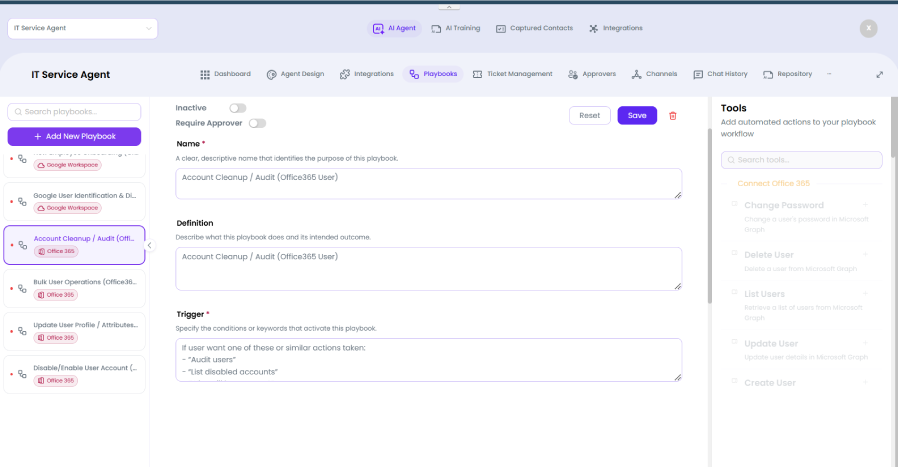Click the Approvers people icon
This screenshot has height=467, width=898.
coord(573,74)
